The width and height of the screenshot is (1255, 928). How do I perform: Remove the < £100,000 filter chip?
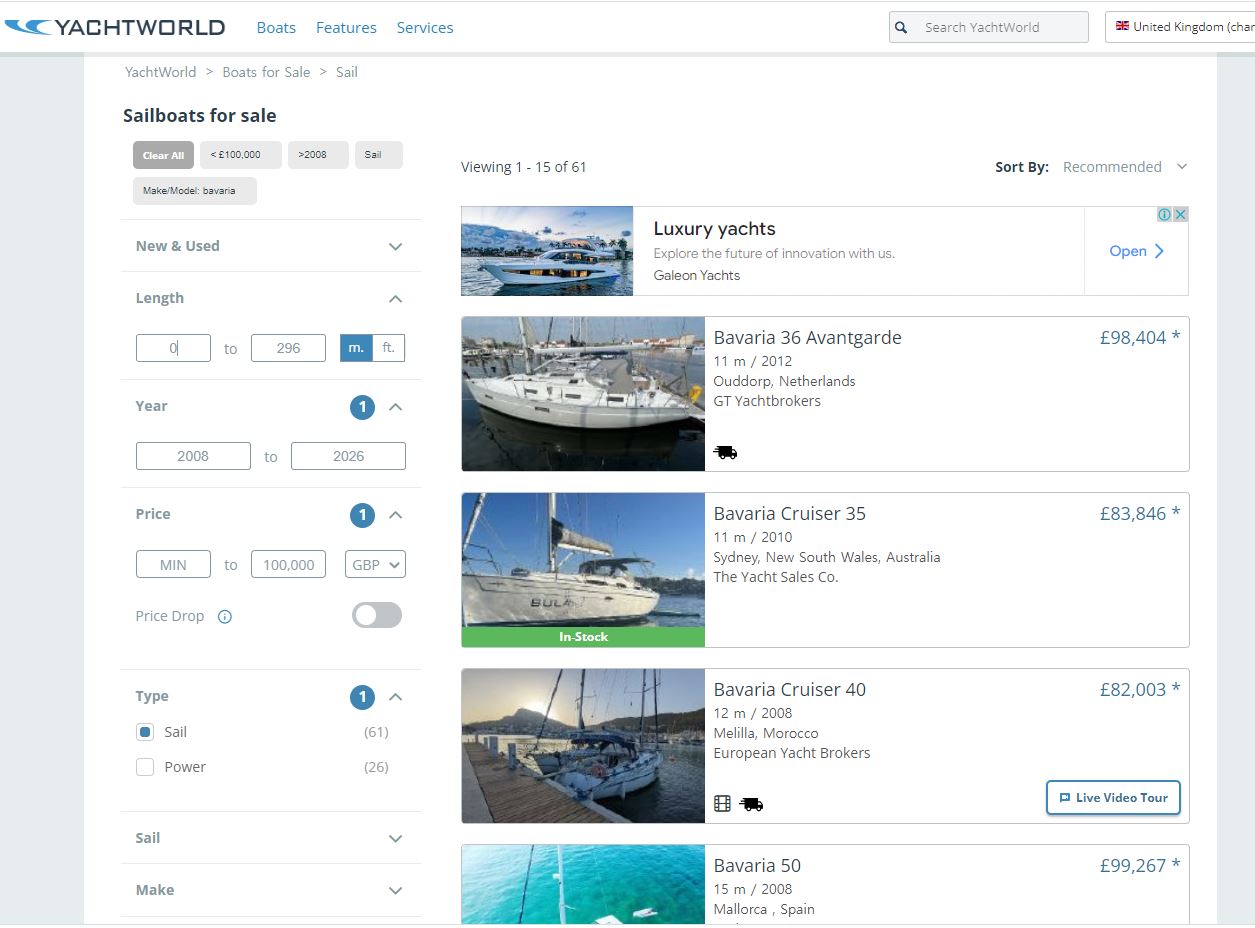coord(241,155)
